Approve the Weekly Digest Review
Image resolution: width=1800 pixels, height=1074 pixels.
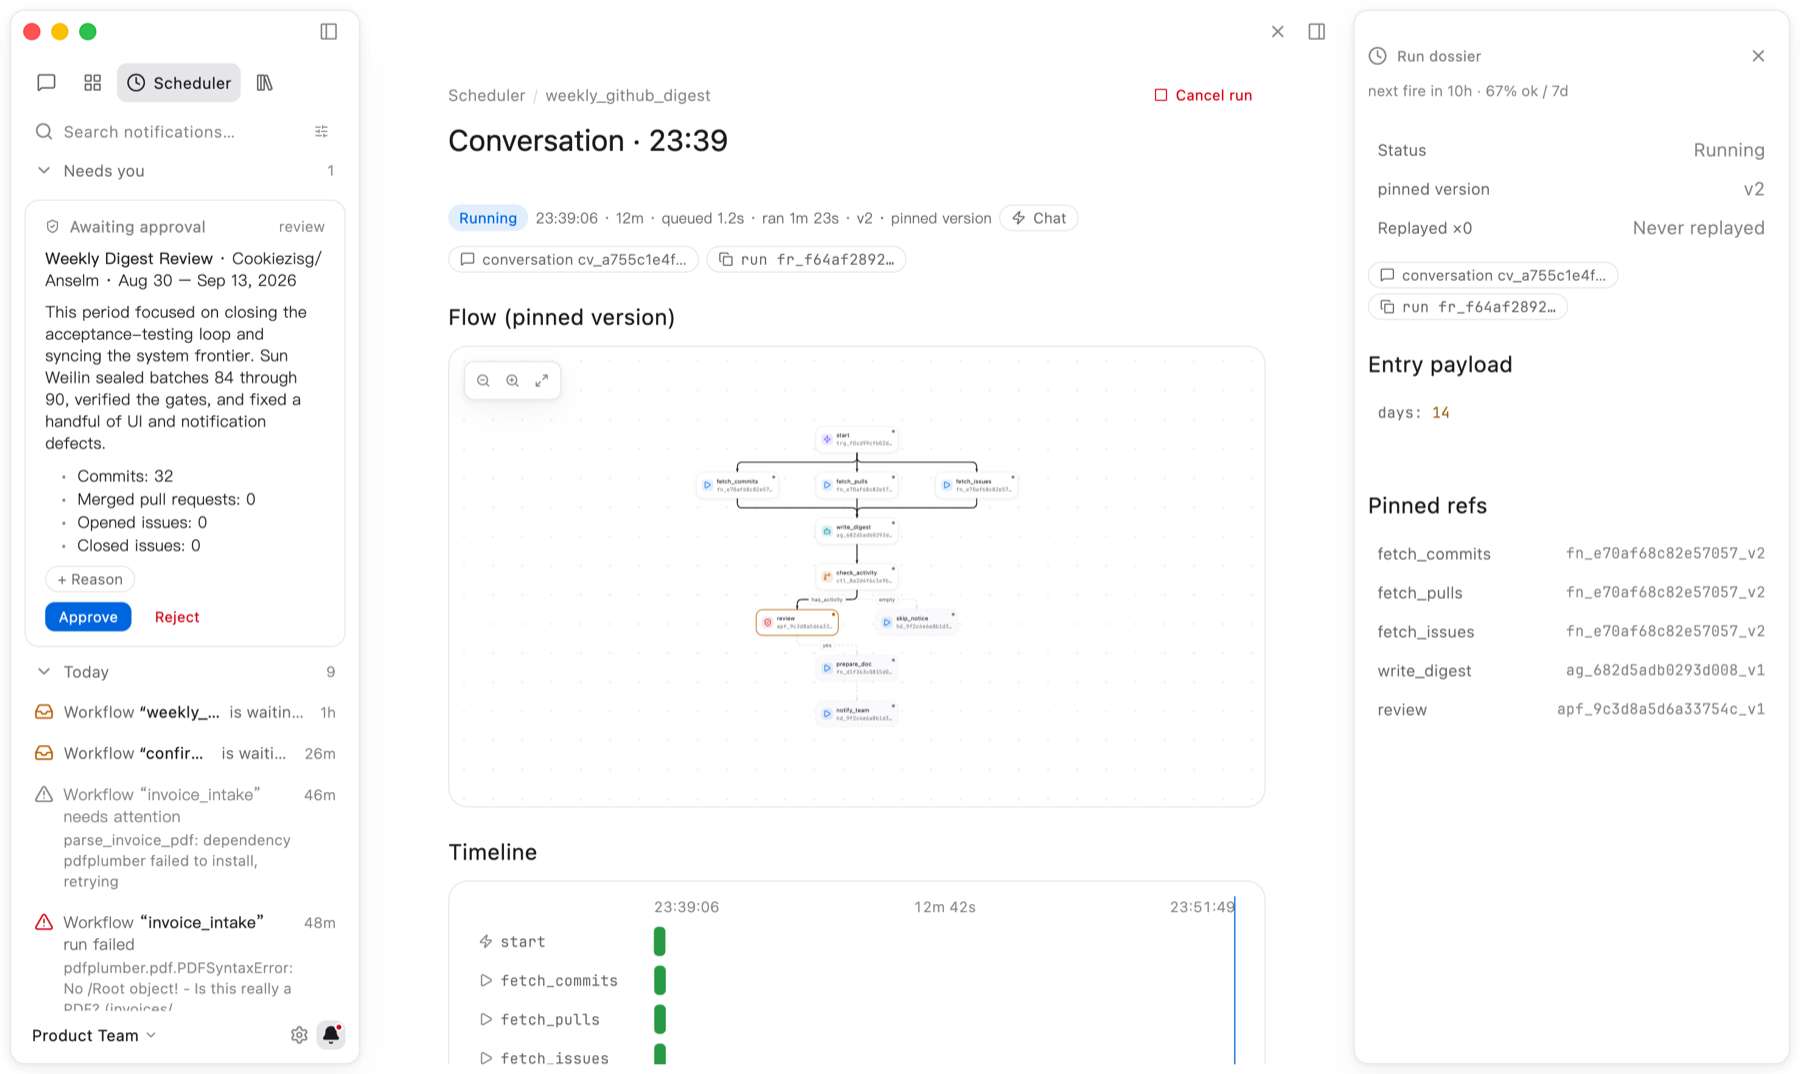[x=88, y=617]
